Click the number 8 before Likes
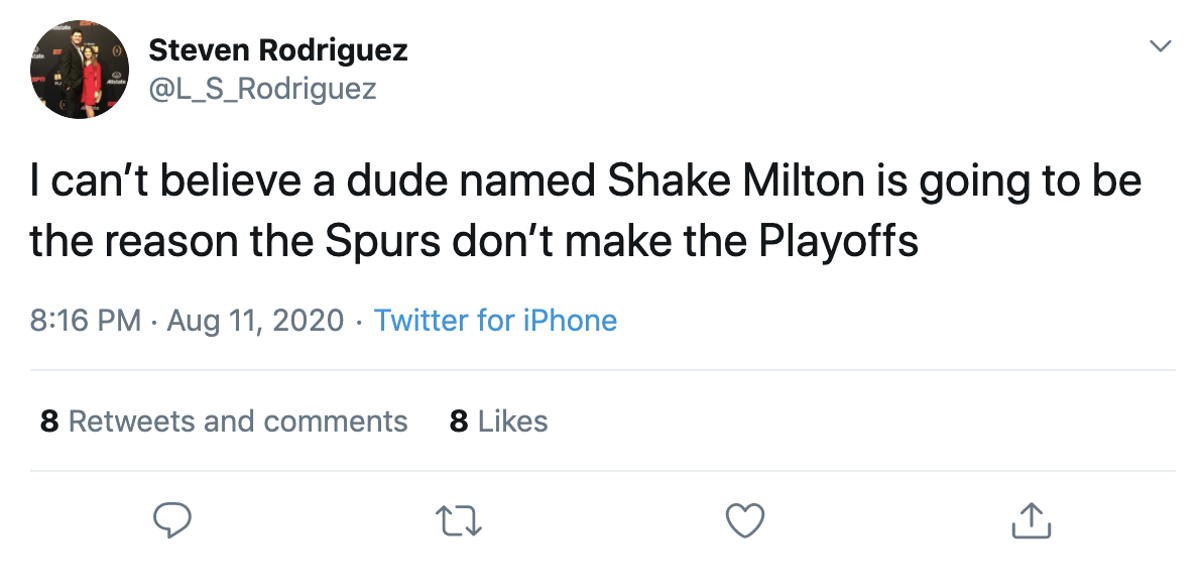This screenshot has width=1200, height=561. point(459,421)
